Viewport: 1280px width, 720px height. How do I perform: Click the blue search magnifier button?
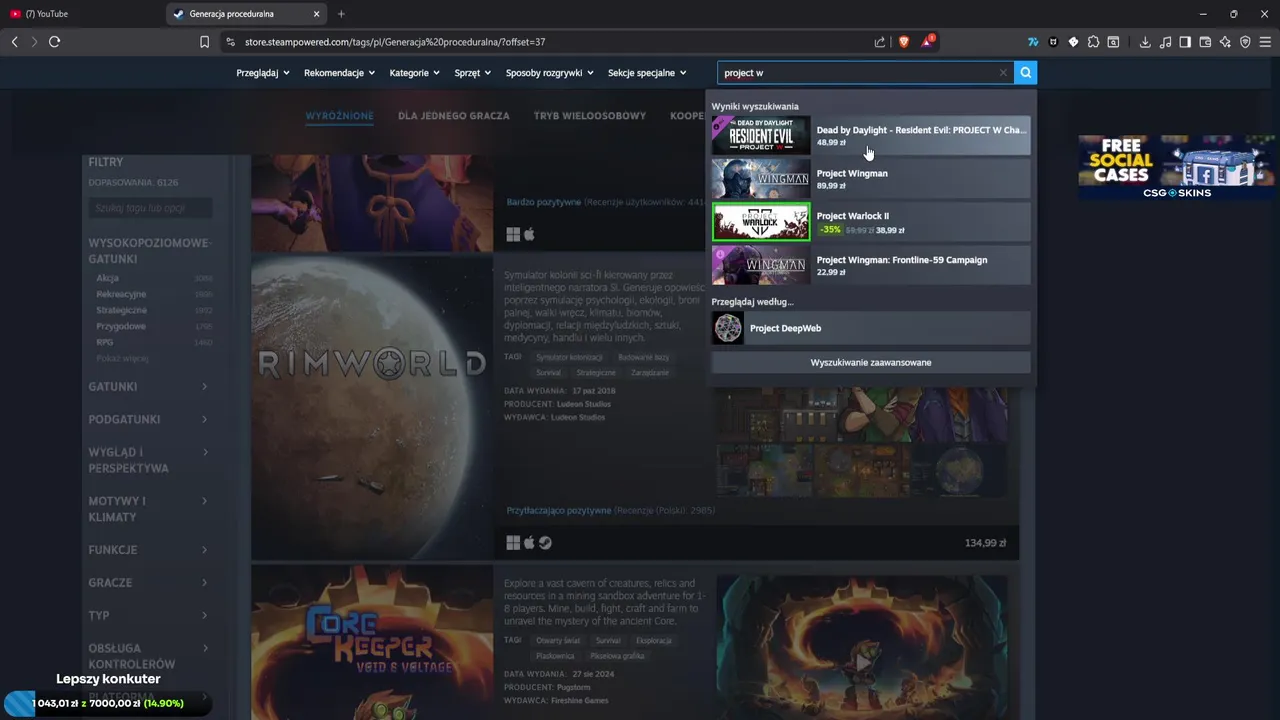coord(1025,73)
